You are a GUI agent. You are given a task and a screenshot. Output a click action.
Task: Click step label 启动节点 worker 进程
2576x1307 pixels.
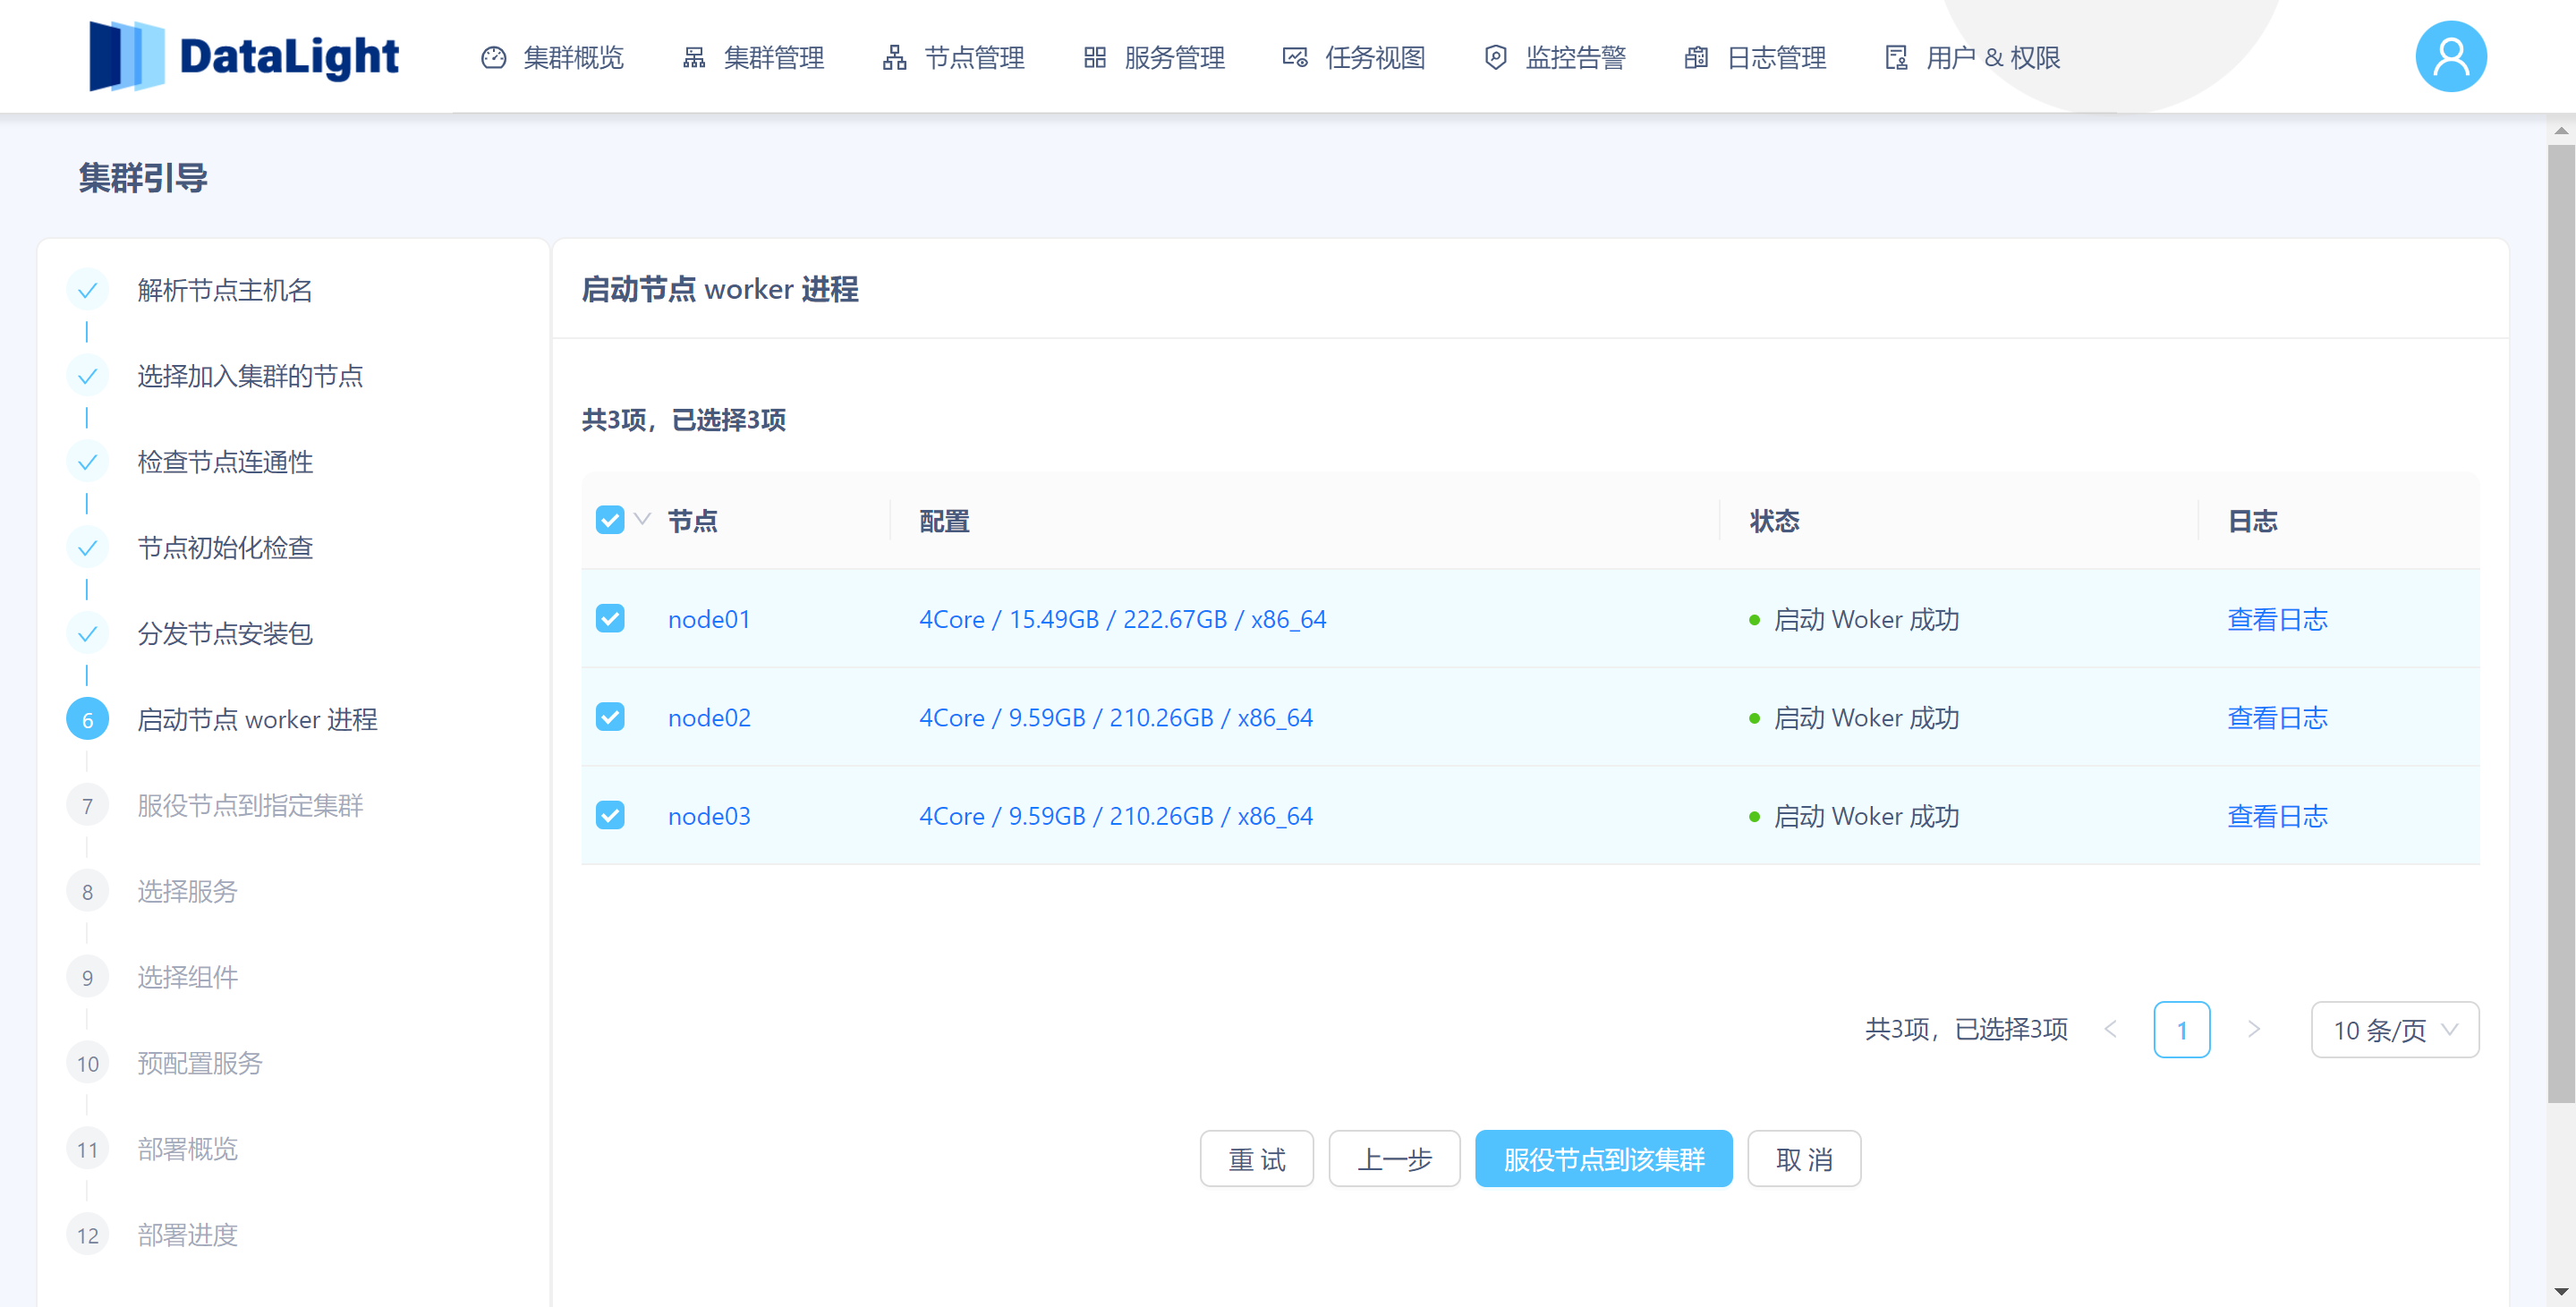pyautogui.click(x=257, y=720)
